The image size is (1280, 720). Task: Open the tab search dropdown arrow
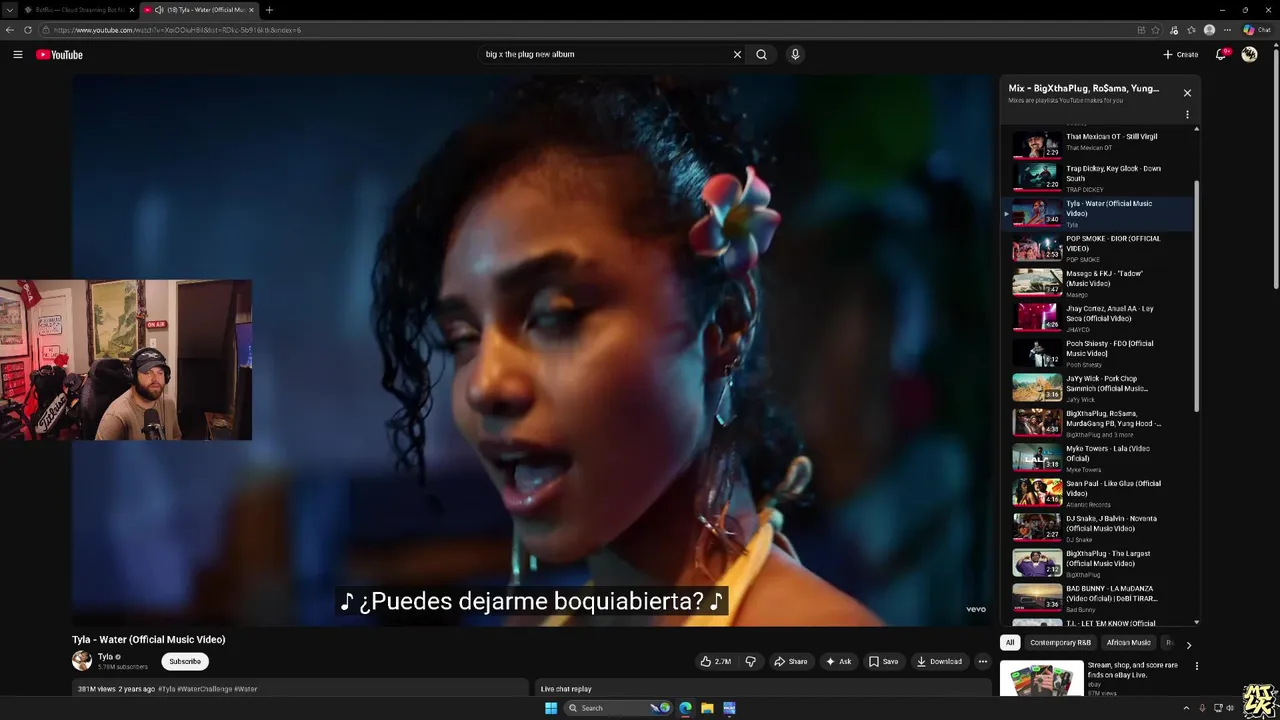coord(9,10)
